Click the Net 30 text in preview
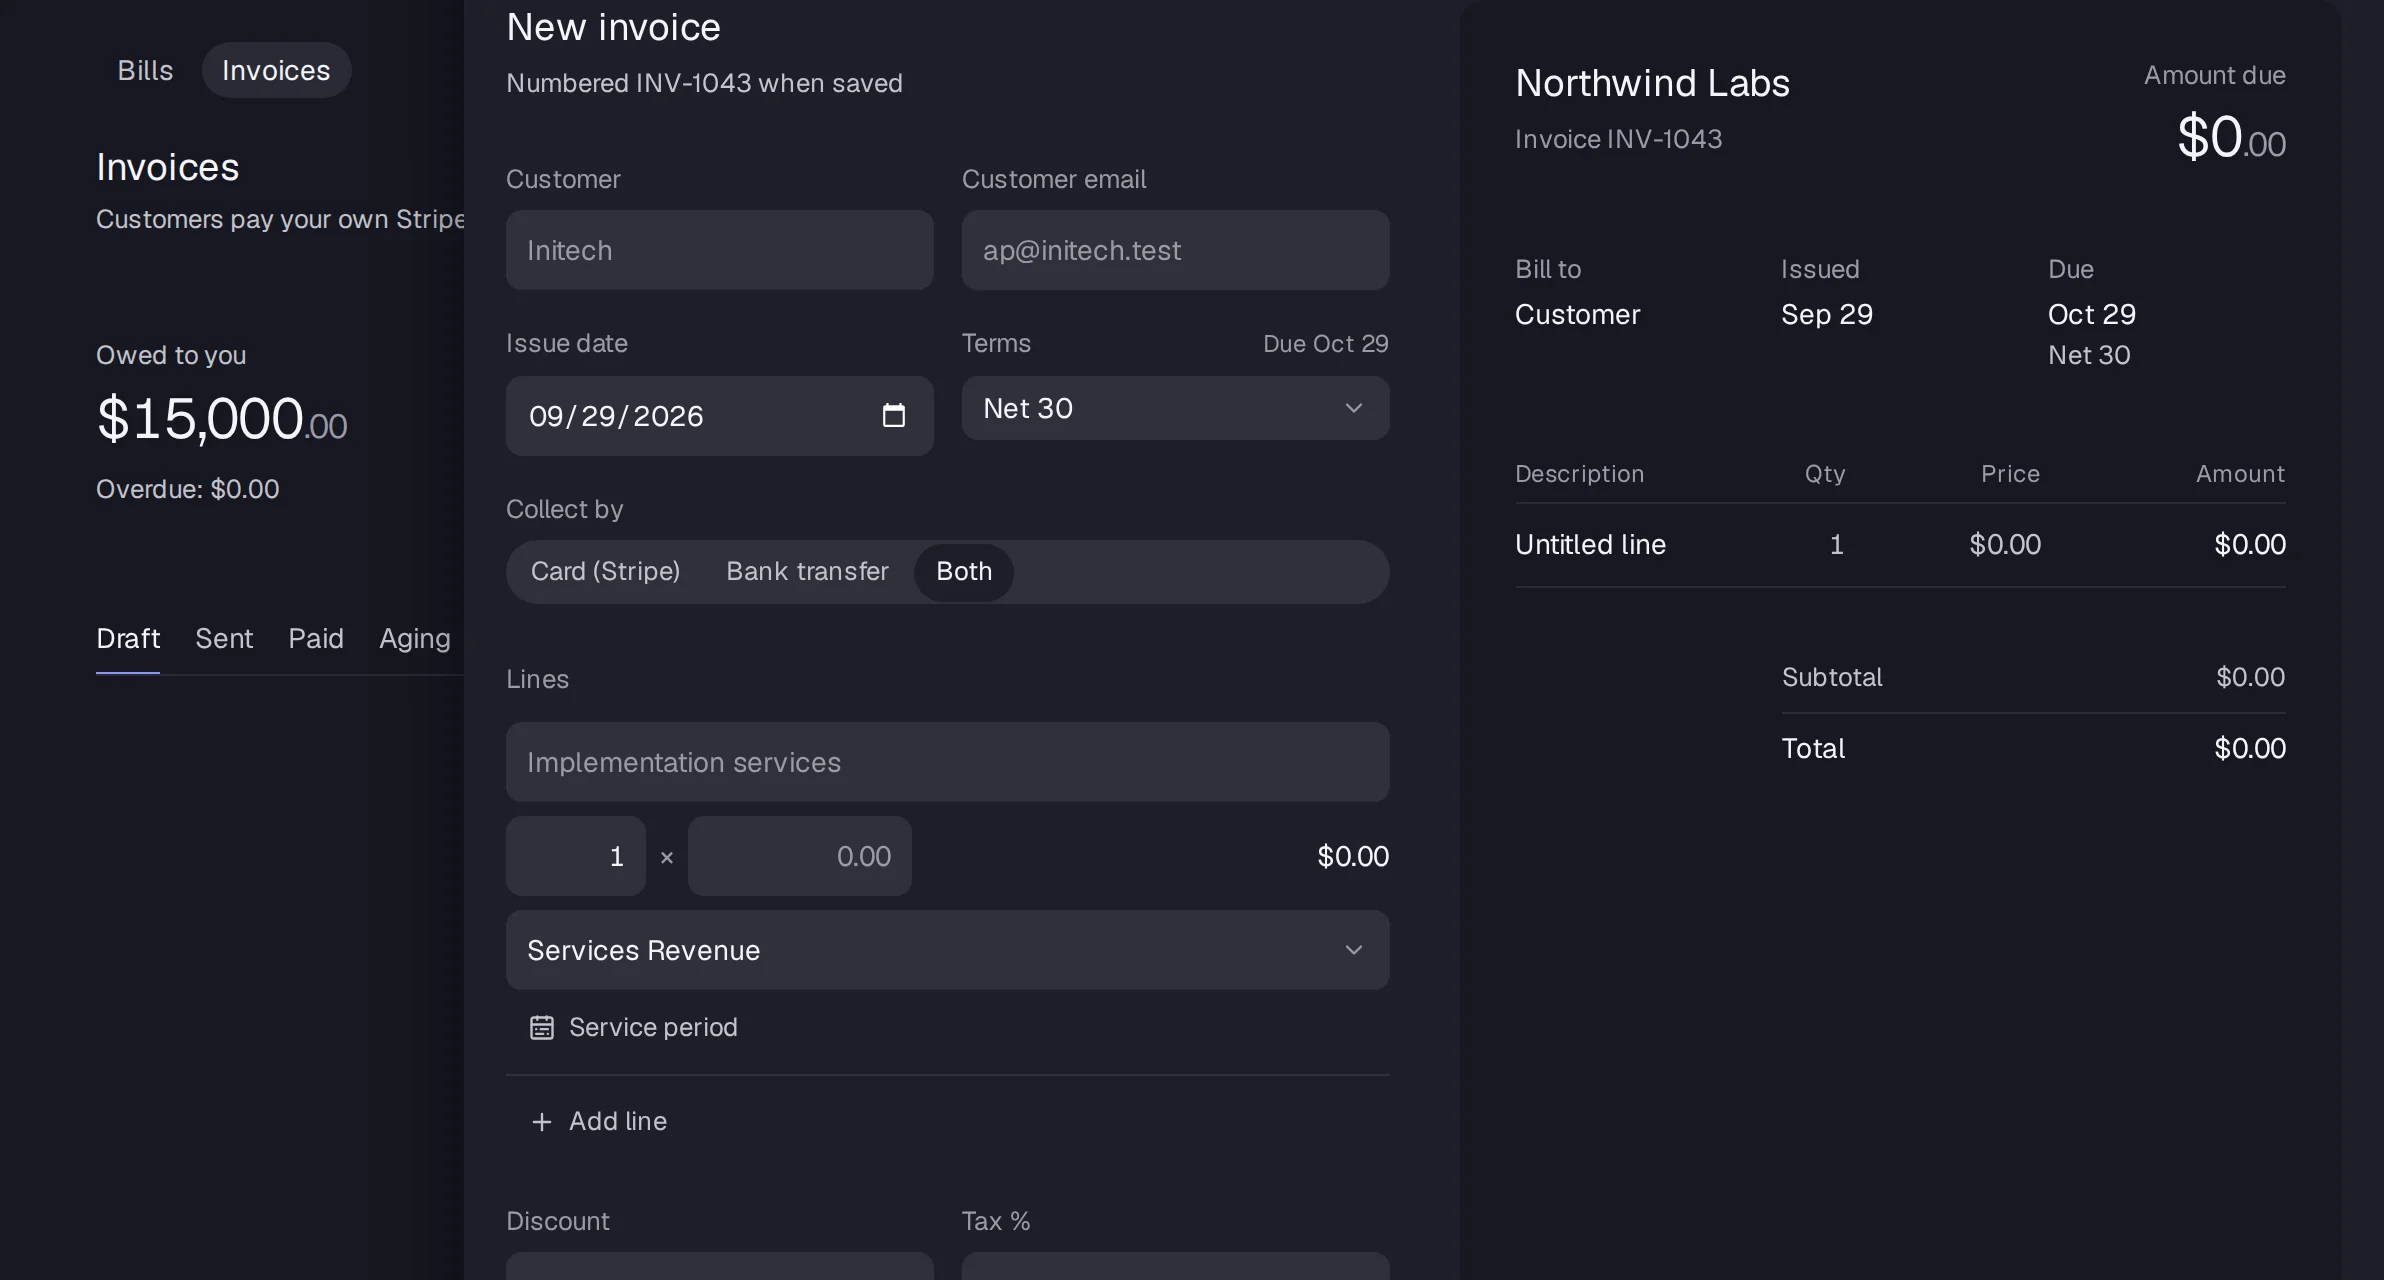The height and width of the screenshot is (1280, 2384). click(x=2089, y=355)
